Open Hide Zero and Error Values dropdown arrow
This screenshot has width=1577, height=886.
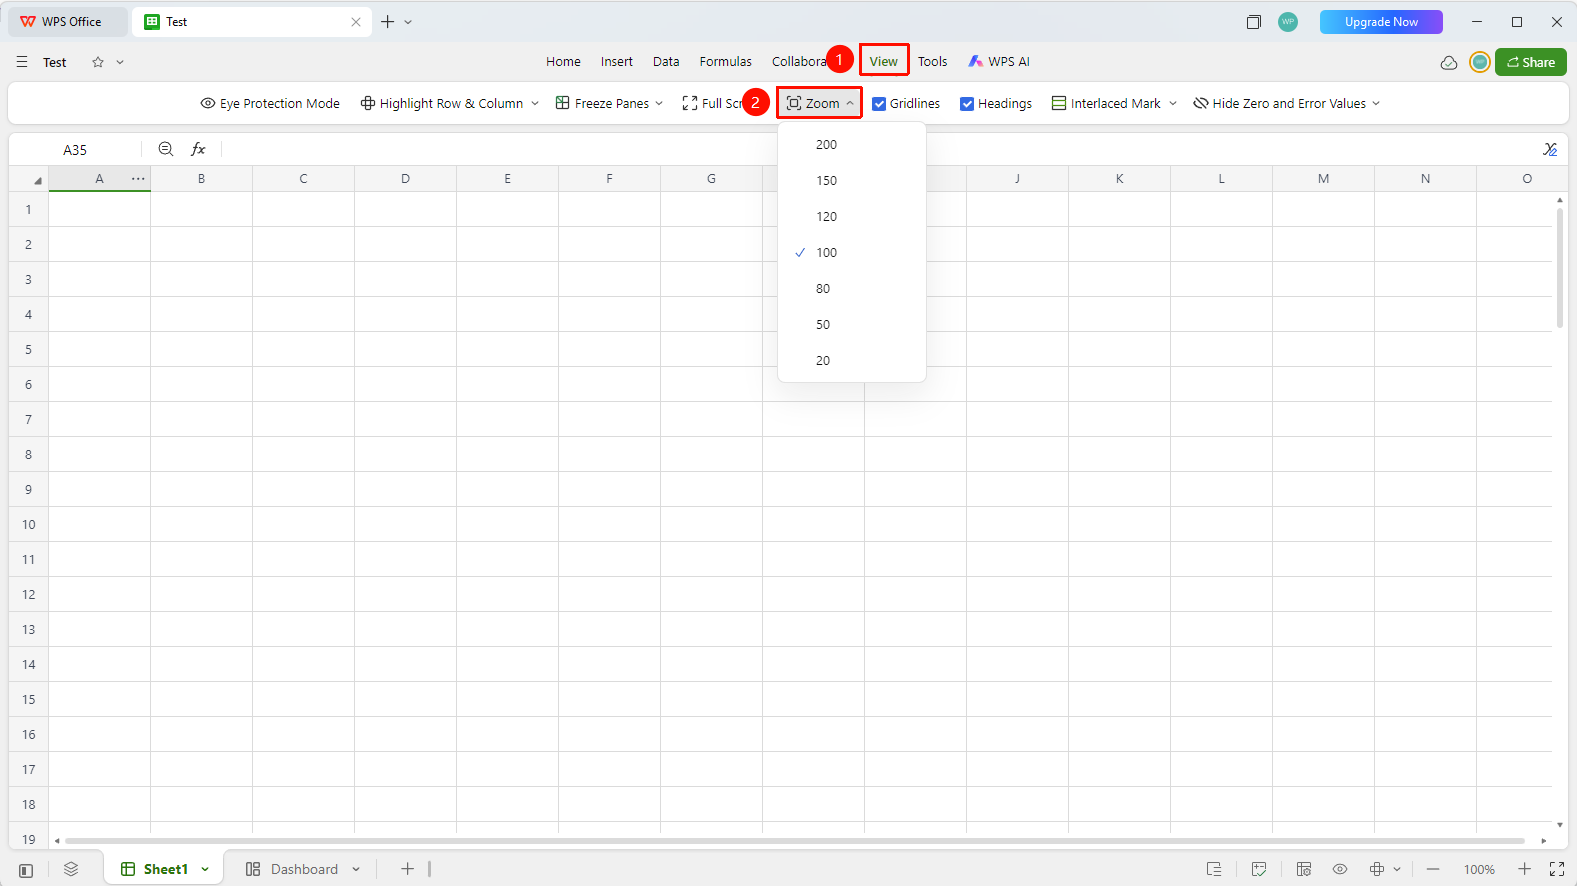(1376, 104)
